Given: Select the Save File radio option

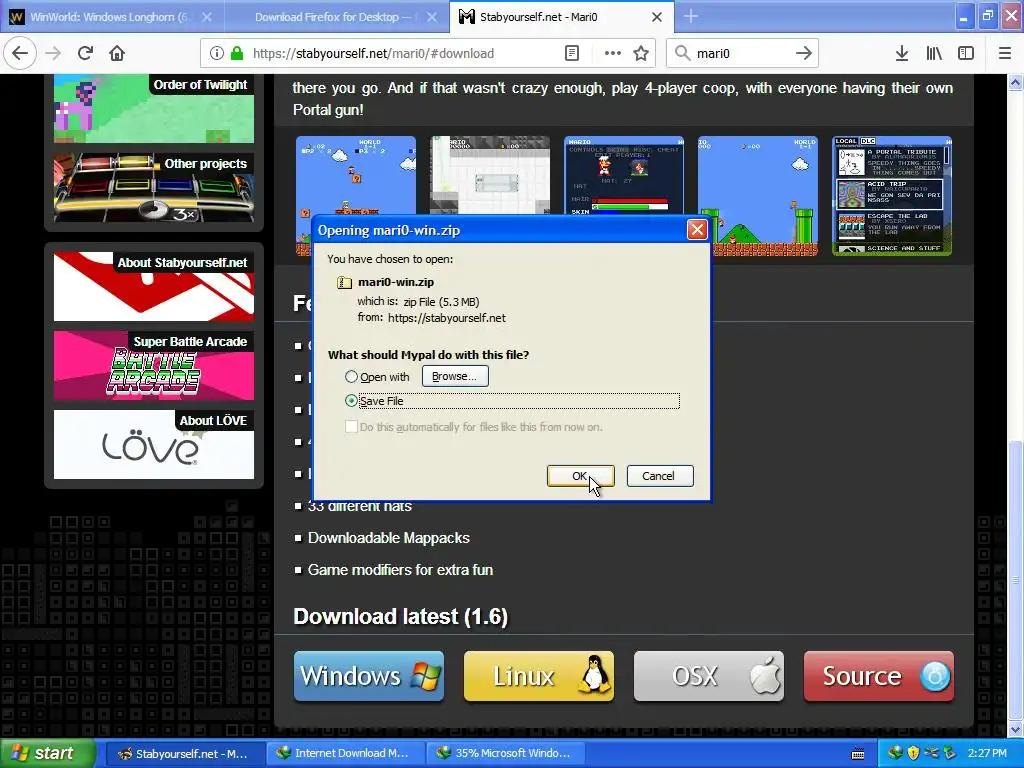Looking at the screenshot, I should 351,401.
